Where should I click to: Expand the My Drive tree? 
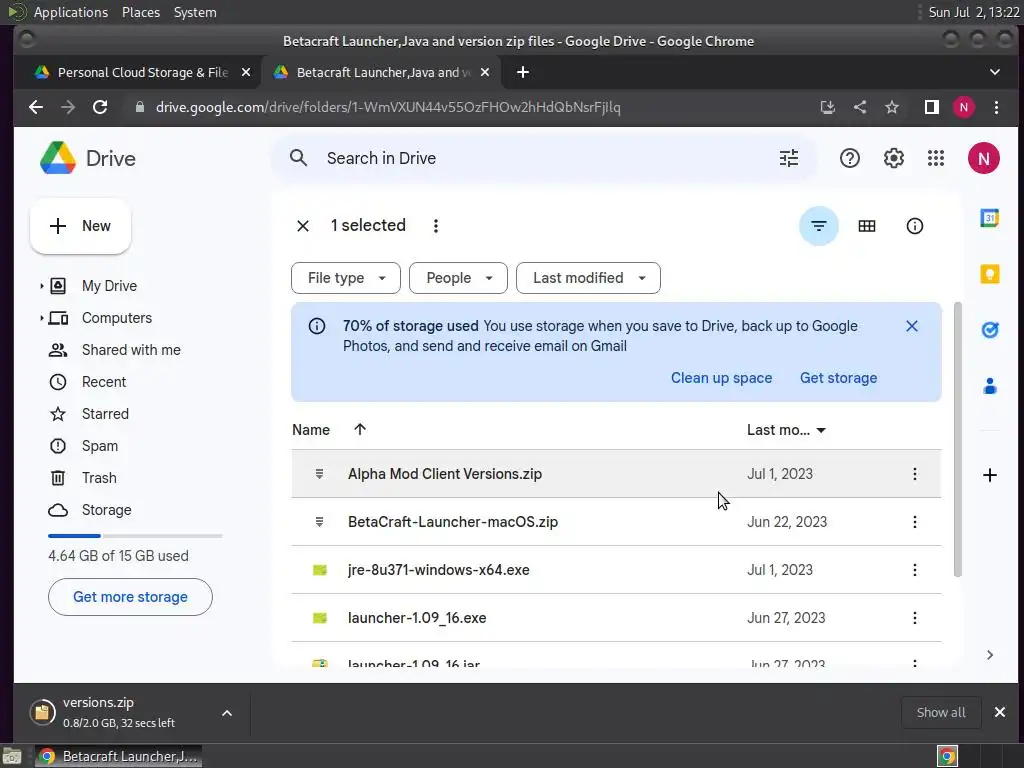42,286
